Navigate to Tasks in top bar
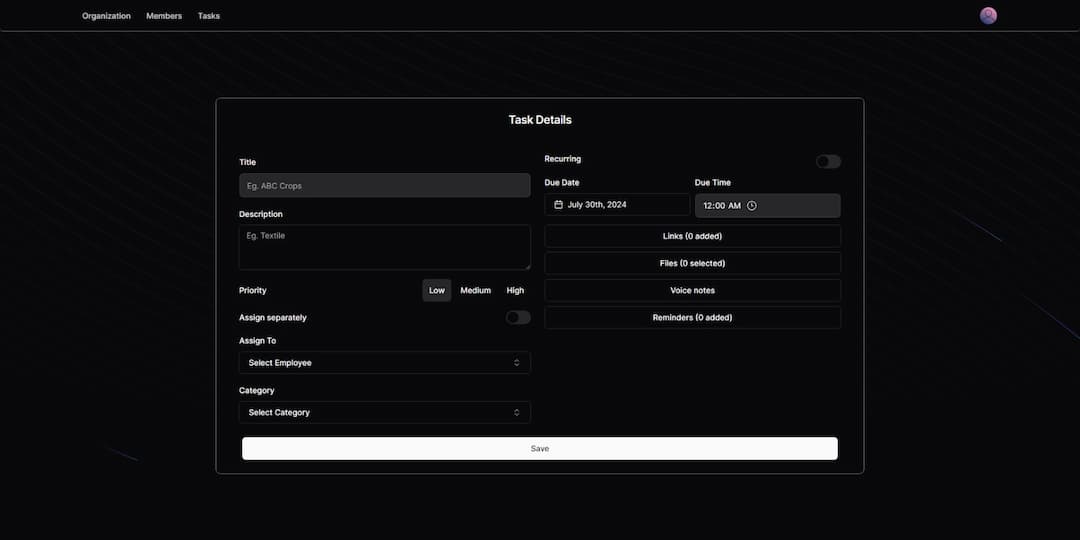The image size is (1080, 540). click(x=209, y=16)
